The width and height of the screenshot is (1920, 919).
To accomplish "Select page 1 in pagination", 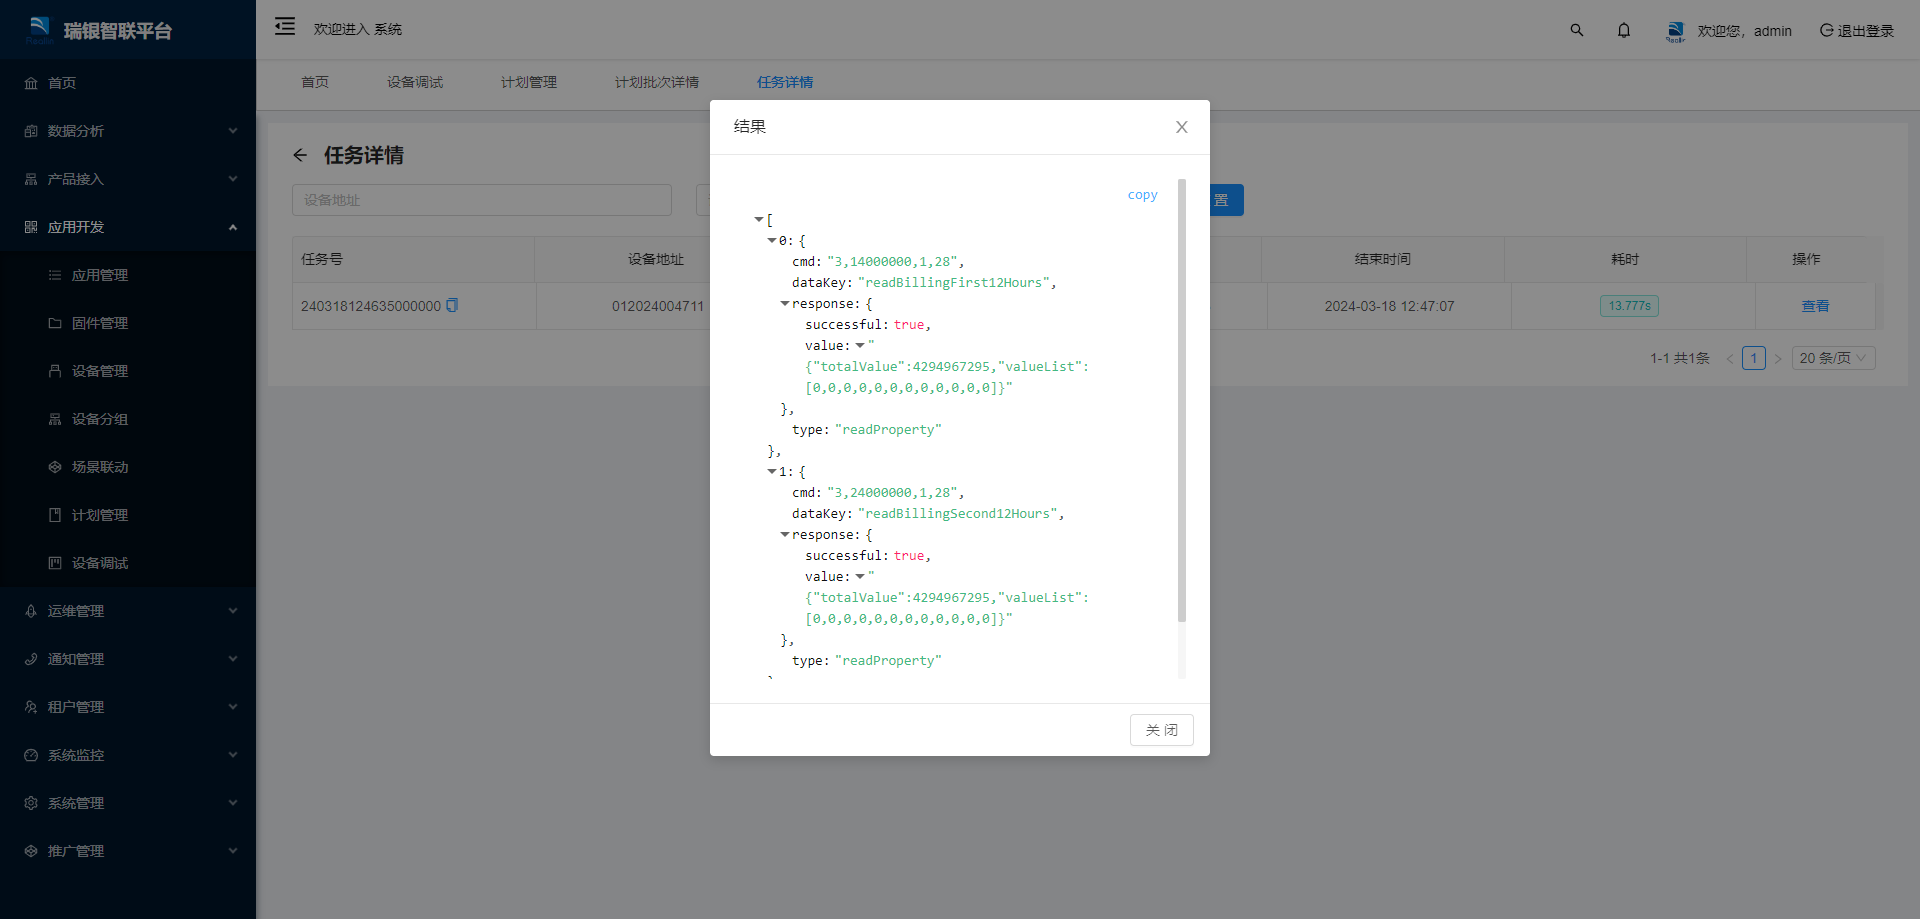I will (x=1754, y=358).
